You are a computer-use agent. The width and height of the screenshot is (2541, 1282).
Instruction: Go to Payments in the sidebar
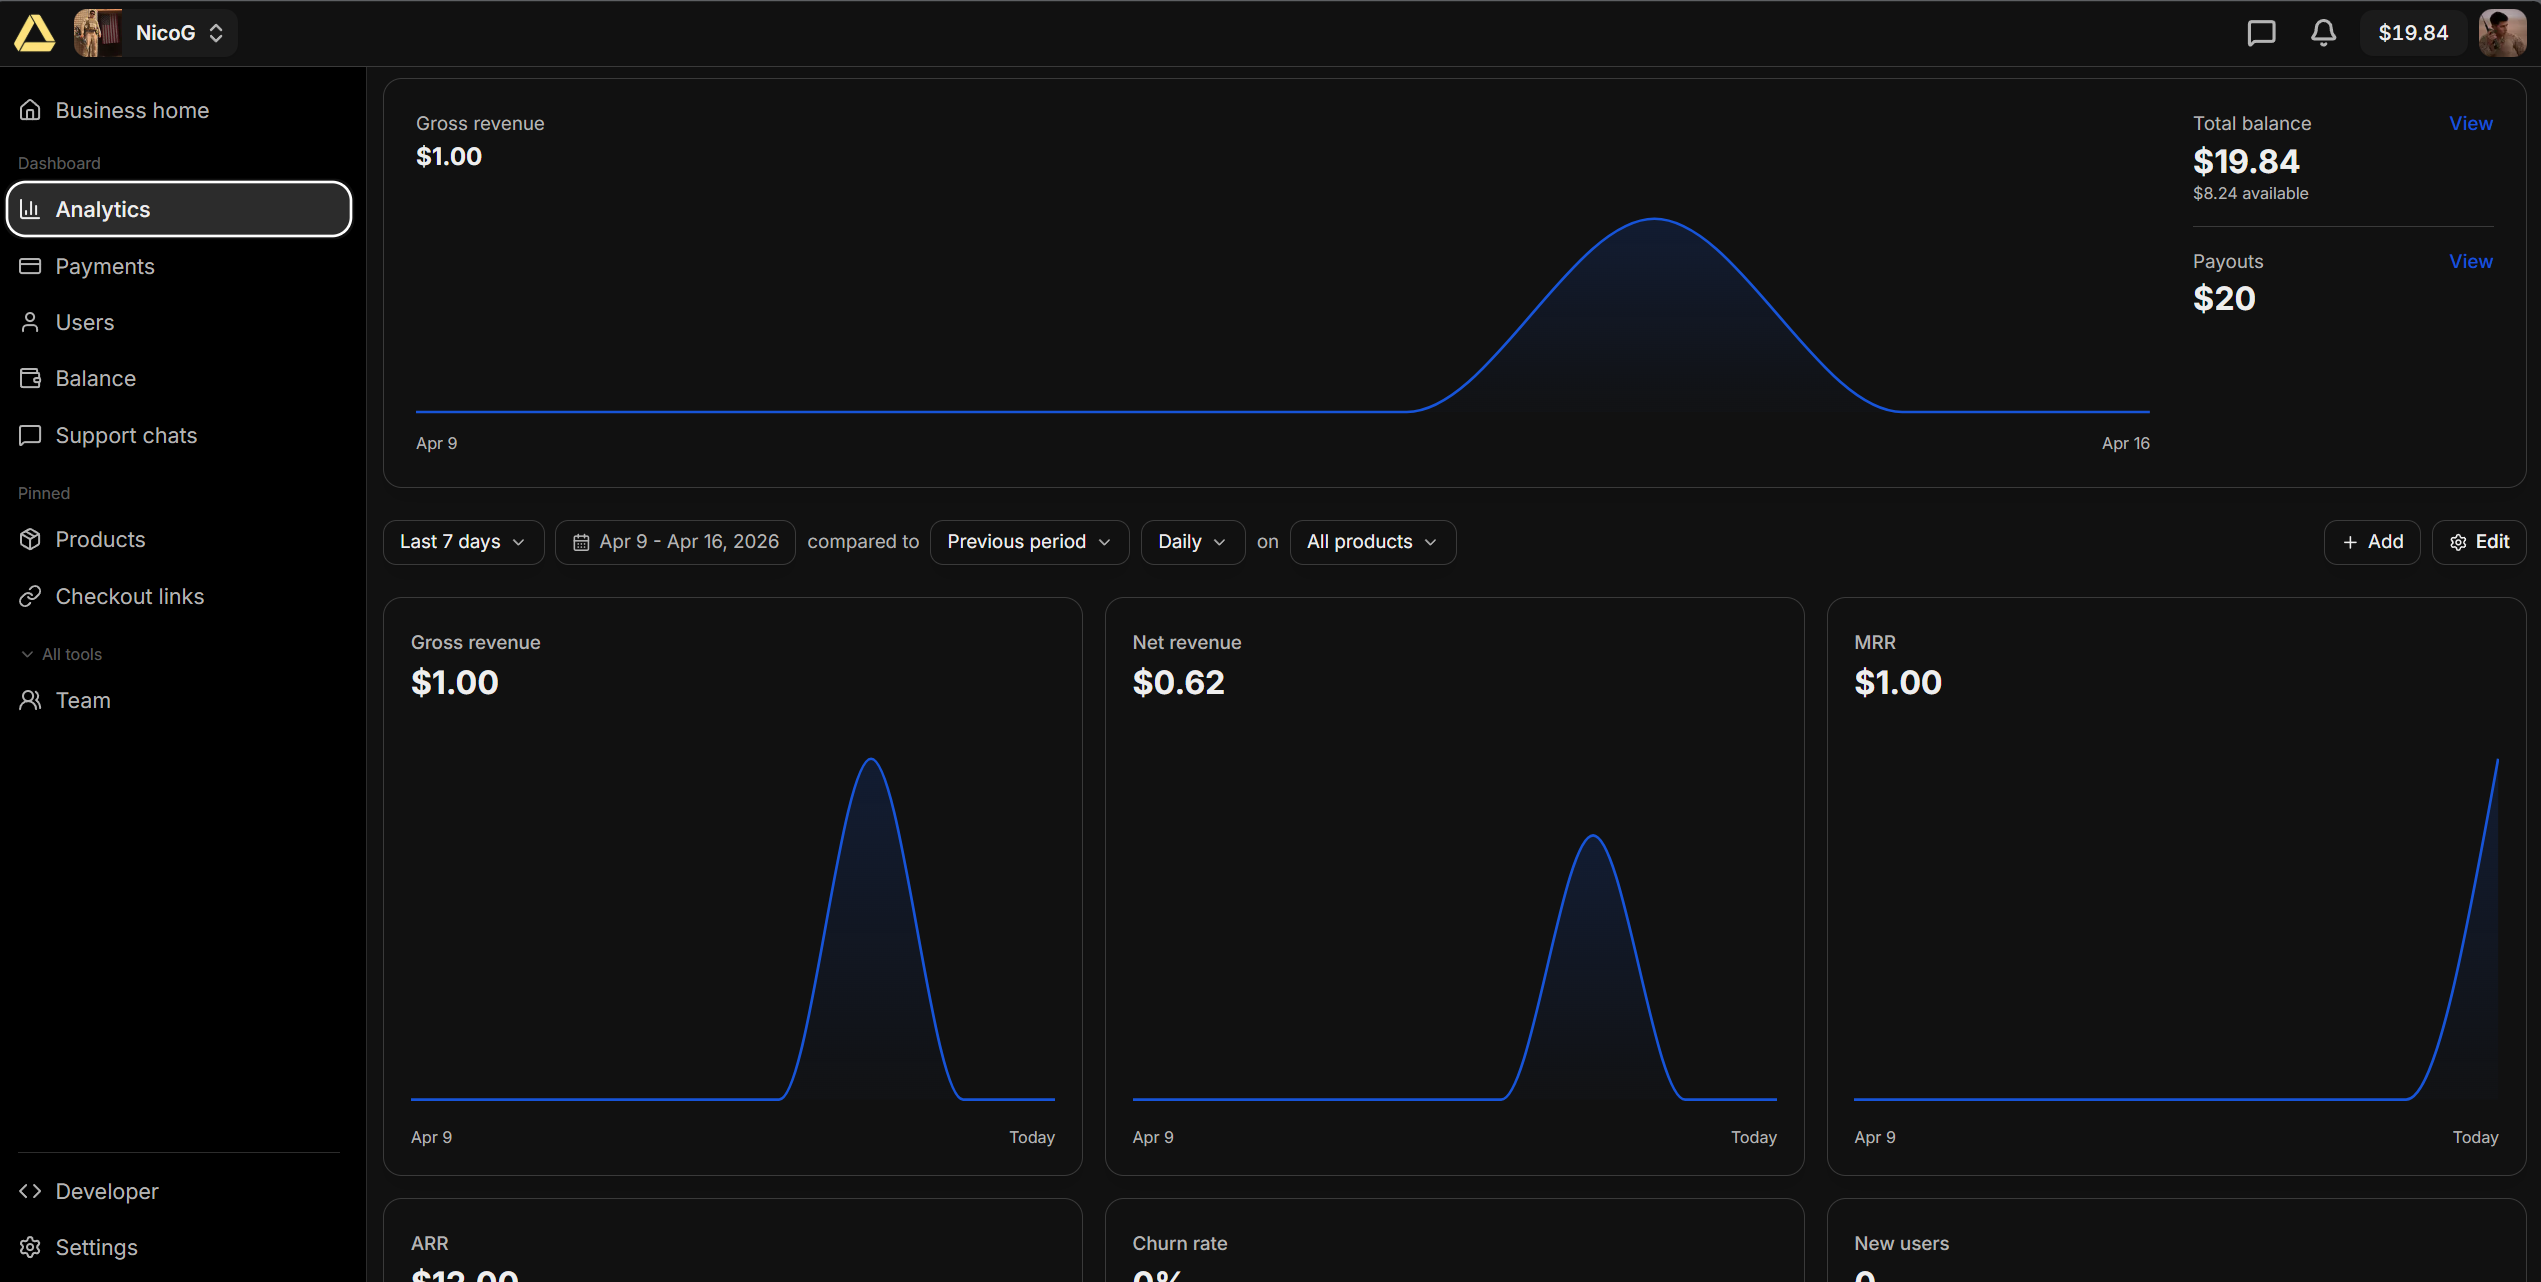(x=105, y=266)
